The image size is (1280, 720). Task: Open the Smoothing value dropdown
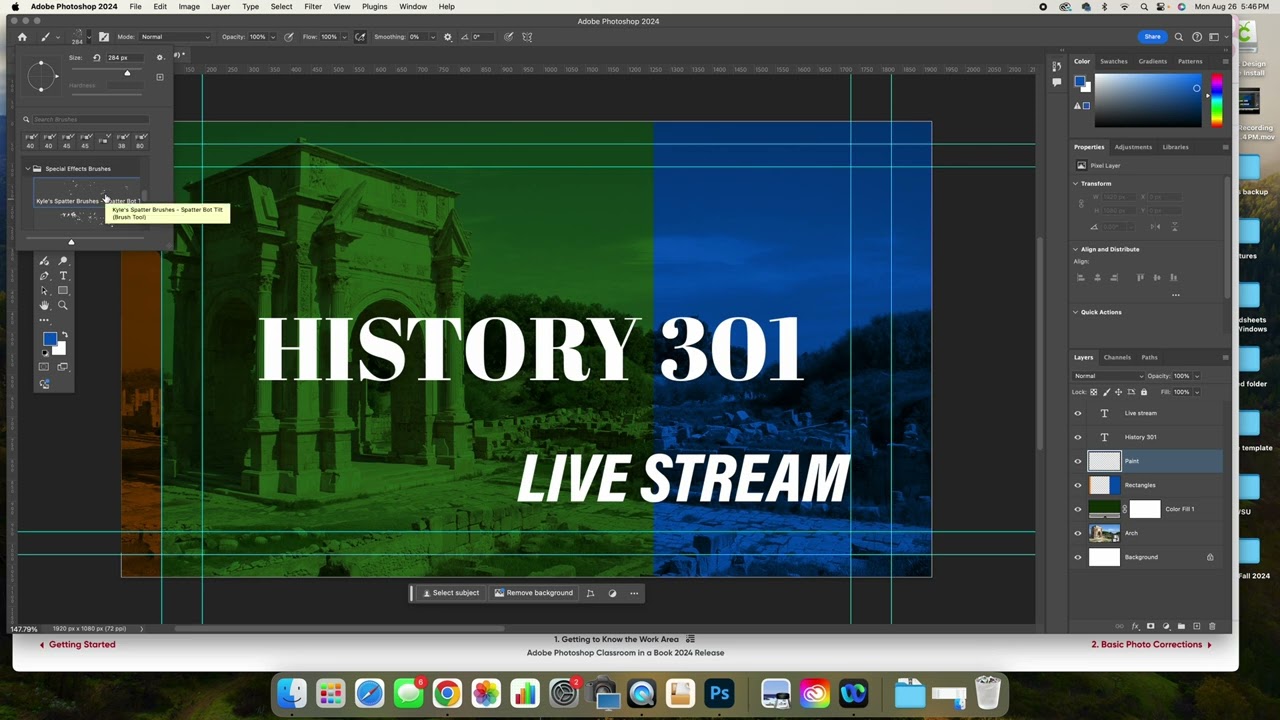pyautogui.click(x=431, y=37)
